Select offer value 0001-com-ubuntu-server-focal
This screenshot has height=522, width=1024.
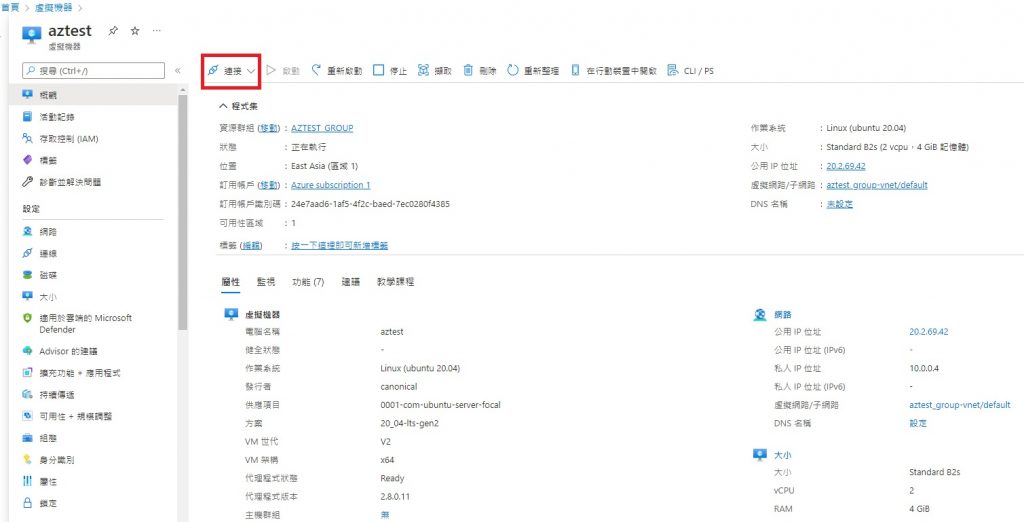coord(440,405)
